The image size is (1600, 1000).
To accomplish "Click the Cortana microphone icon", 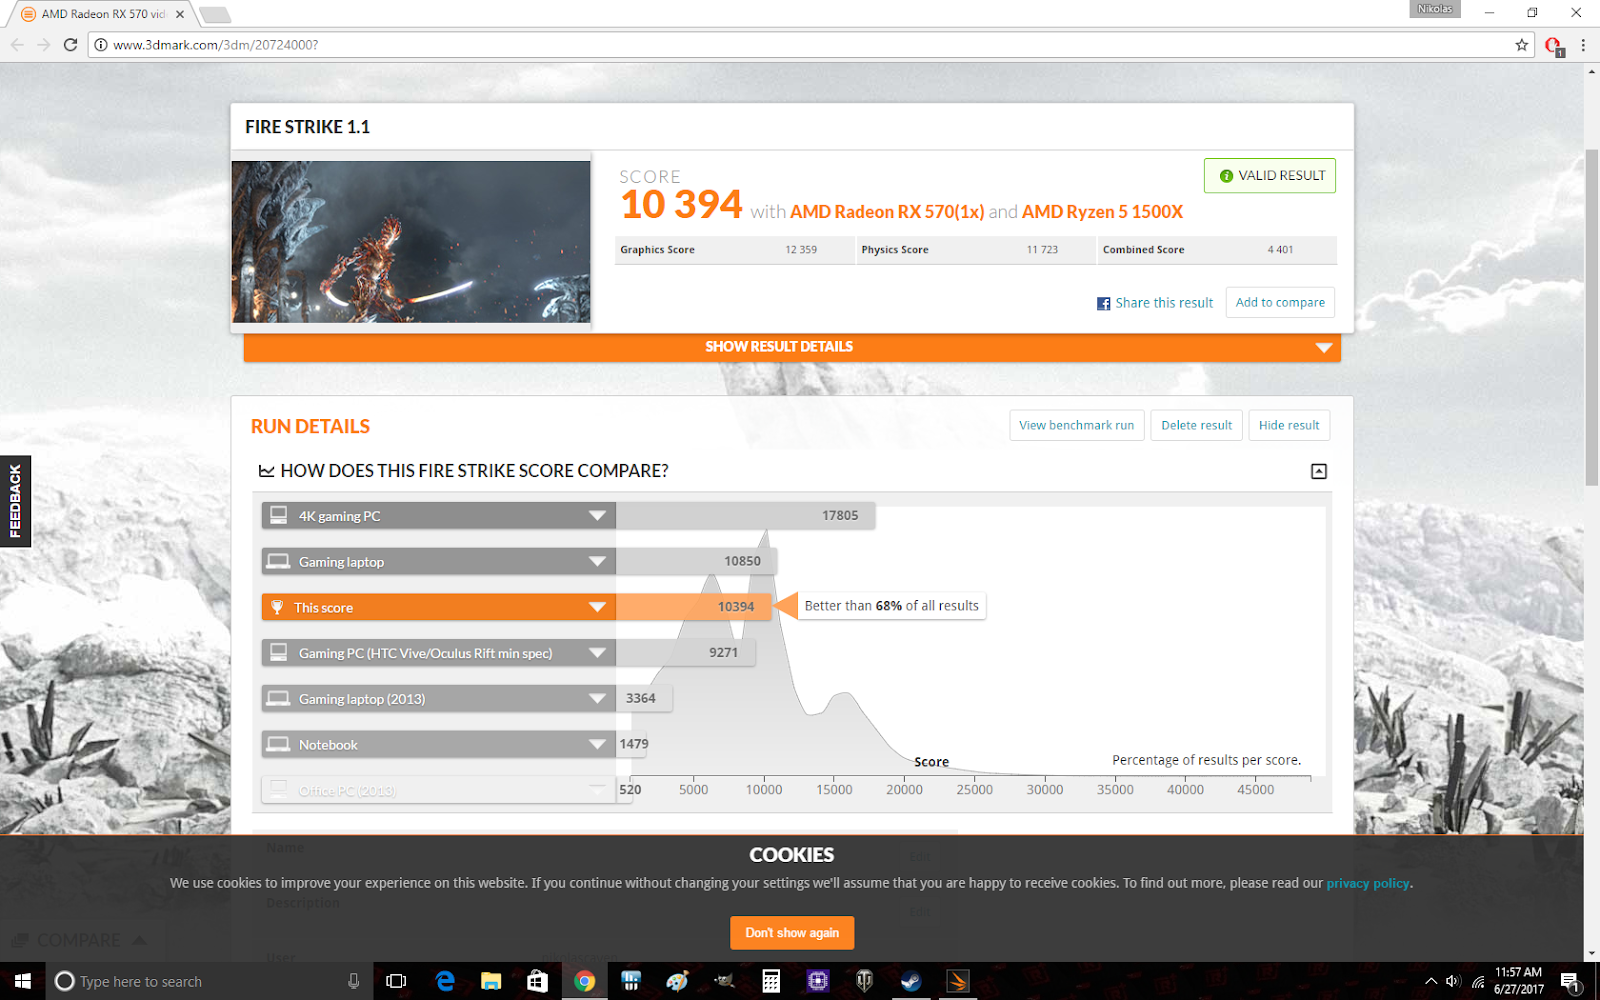I will [x=353, y=981].
